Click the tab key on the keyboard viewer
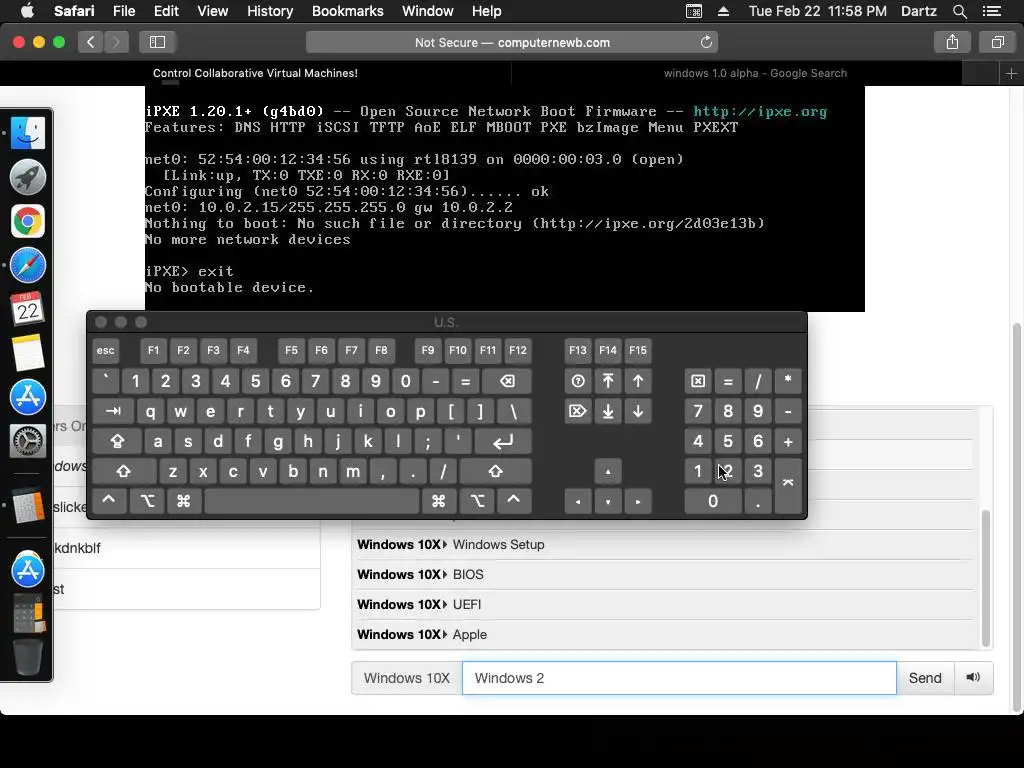Viewport: 1024px width, 768px height. 113,411
